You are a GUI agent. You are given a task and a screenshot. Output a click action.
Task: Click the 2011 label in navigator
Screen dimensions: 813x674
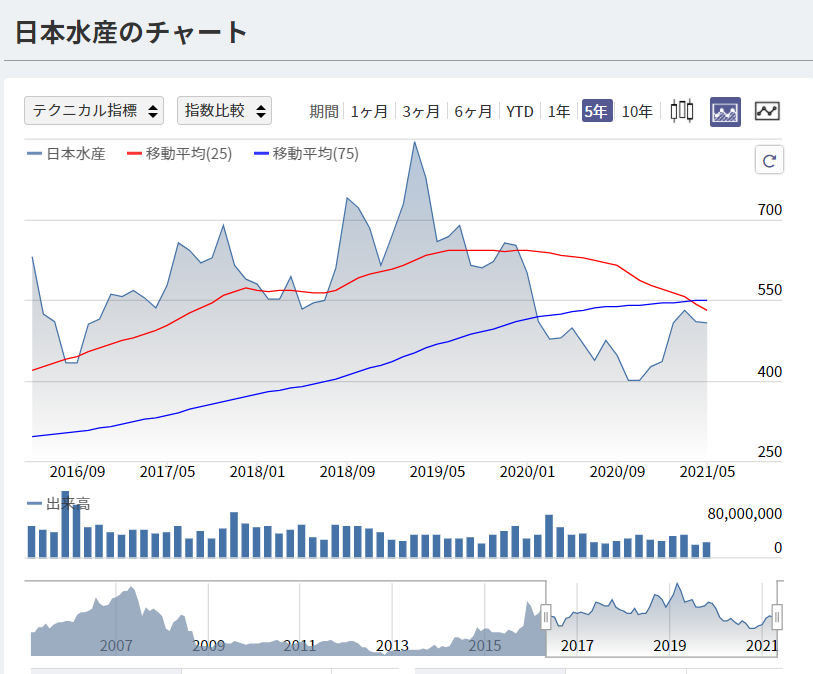pyautogui.click(x=300, y=645)
